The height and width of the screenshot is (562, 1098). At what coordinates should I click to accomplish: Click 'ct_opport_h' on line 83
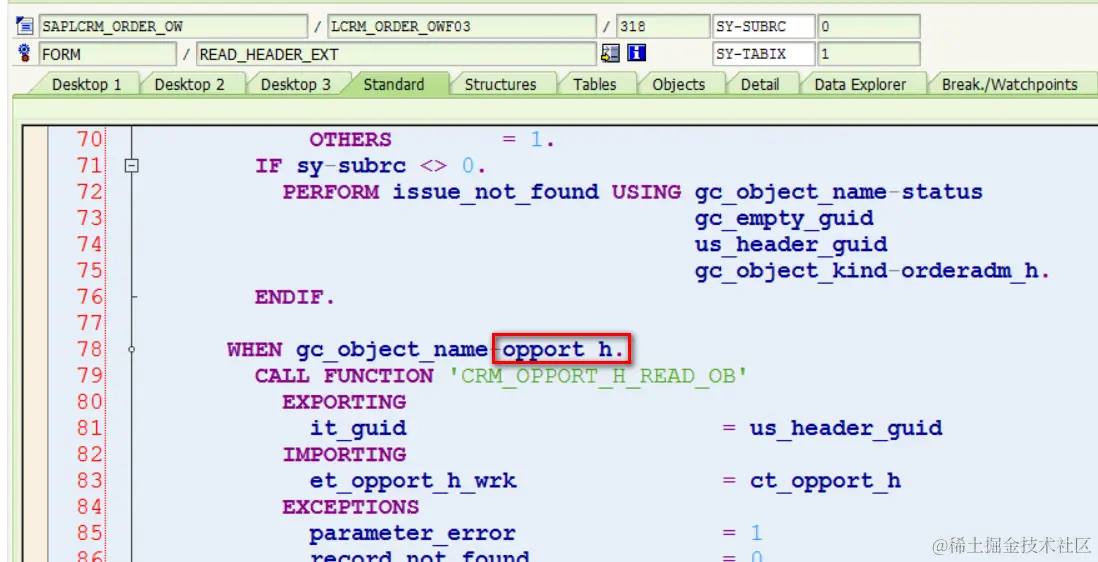826,482
